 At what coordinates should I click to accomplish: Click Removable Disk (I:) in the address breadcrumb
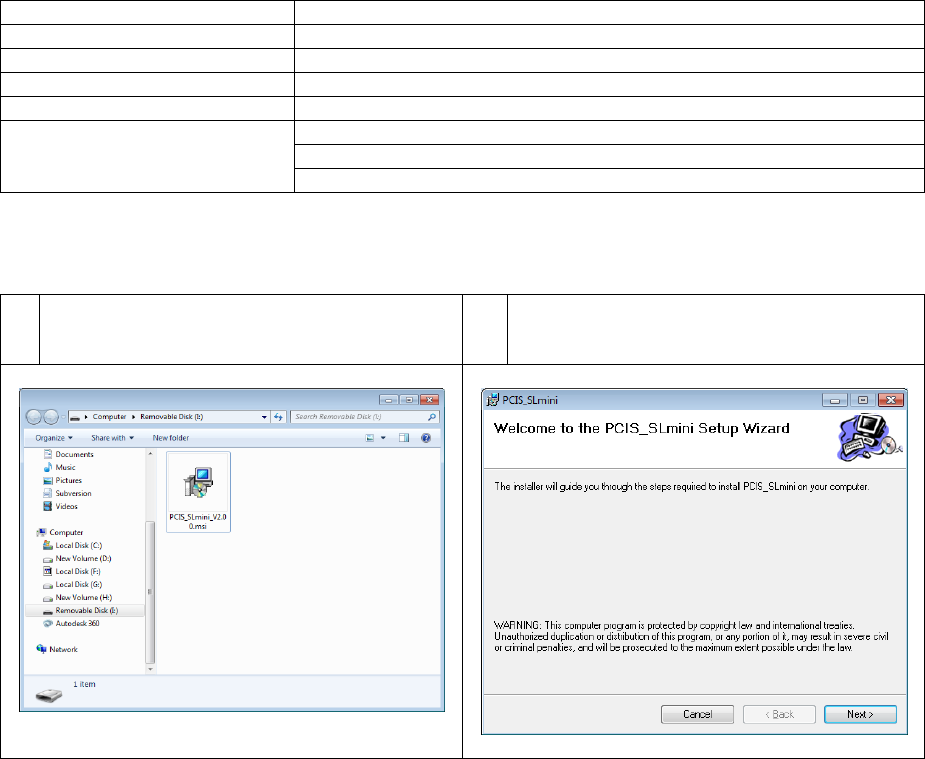172,416
